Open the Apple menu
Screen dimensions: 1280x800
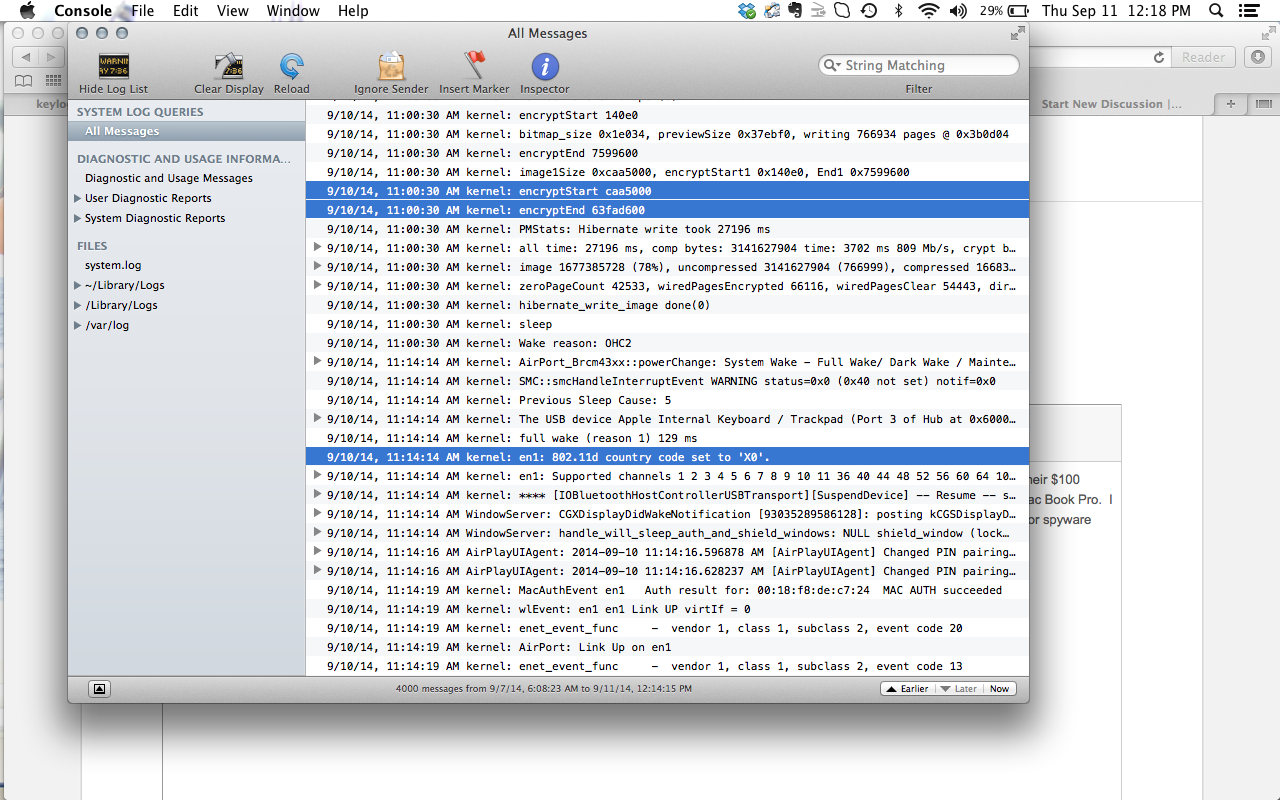[x=27, y=11]
